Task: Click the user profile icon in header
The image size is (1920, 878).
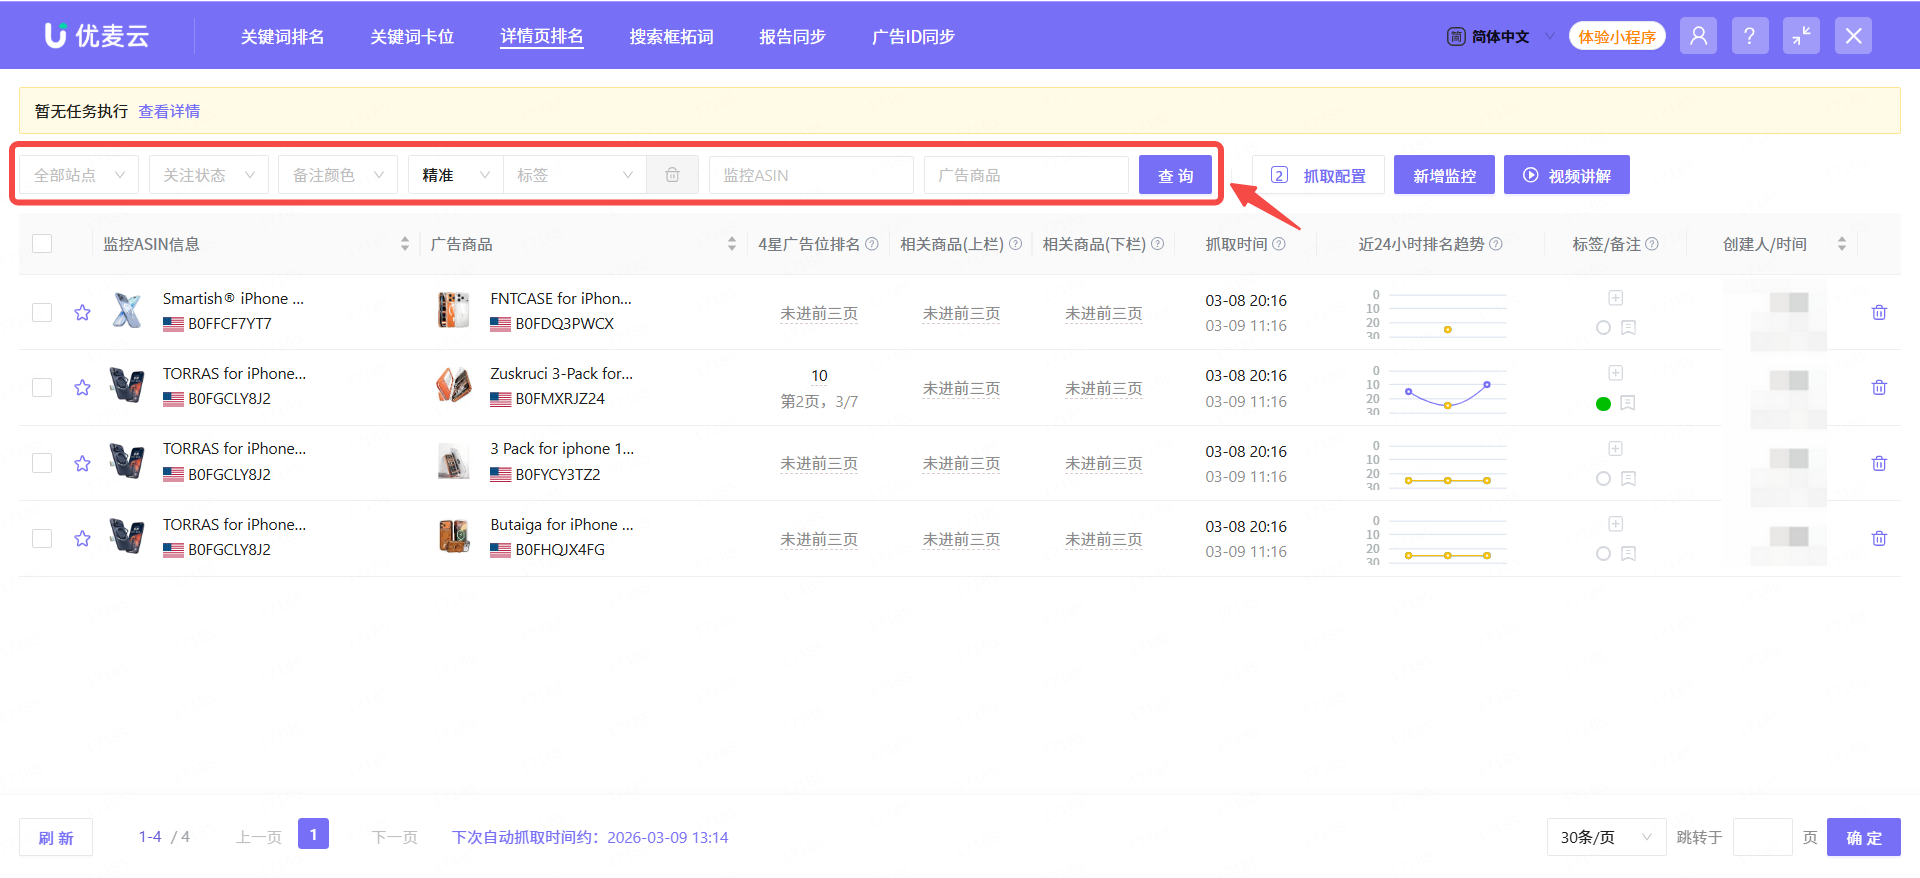Action: (1698, 37)
